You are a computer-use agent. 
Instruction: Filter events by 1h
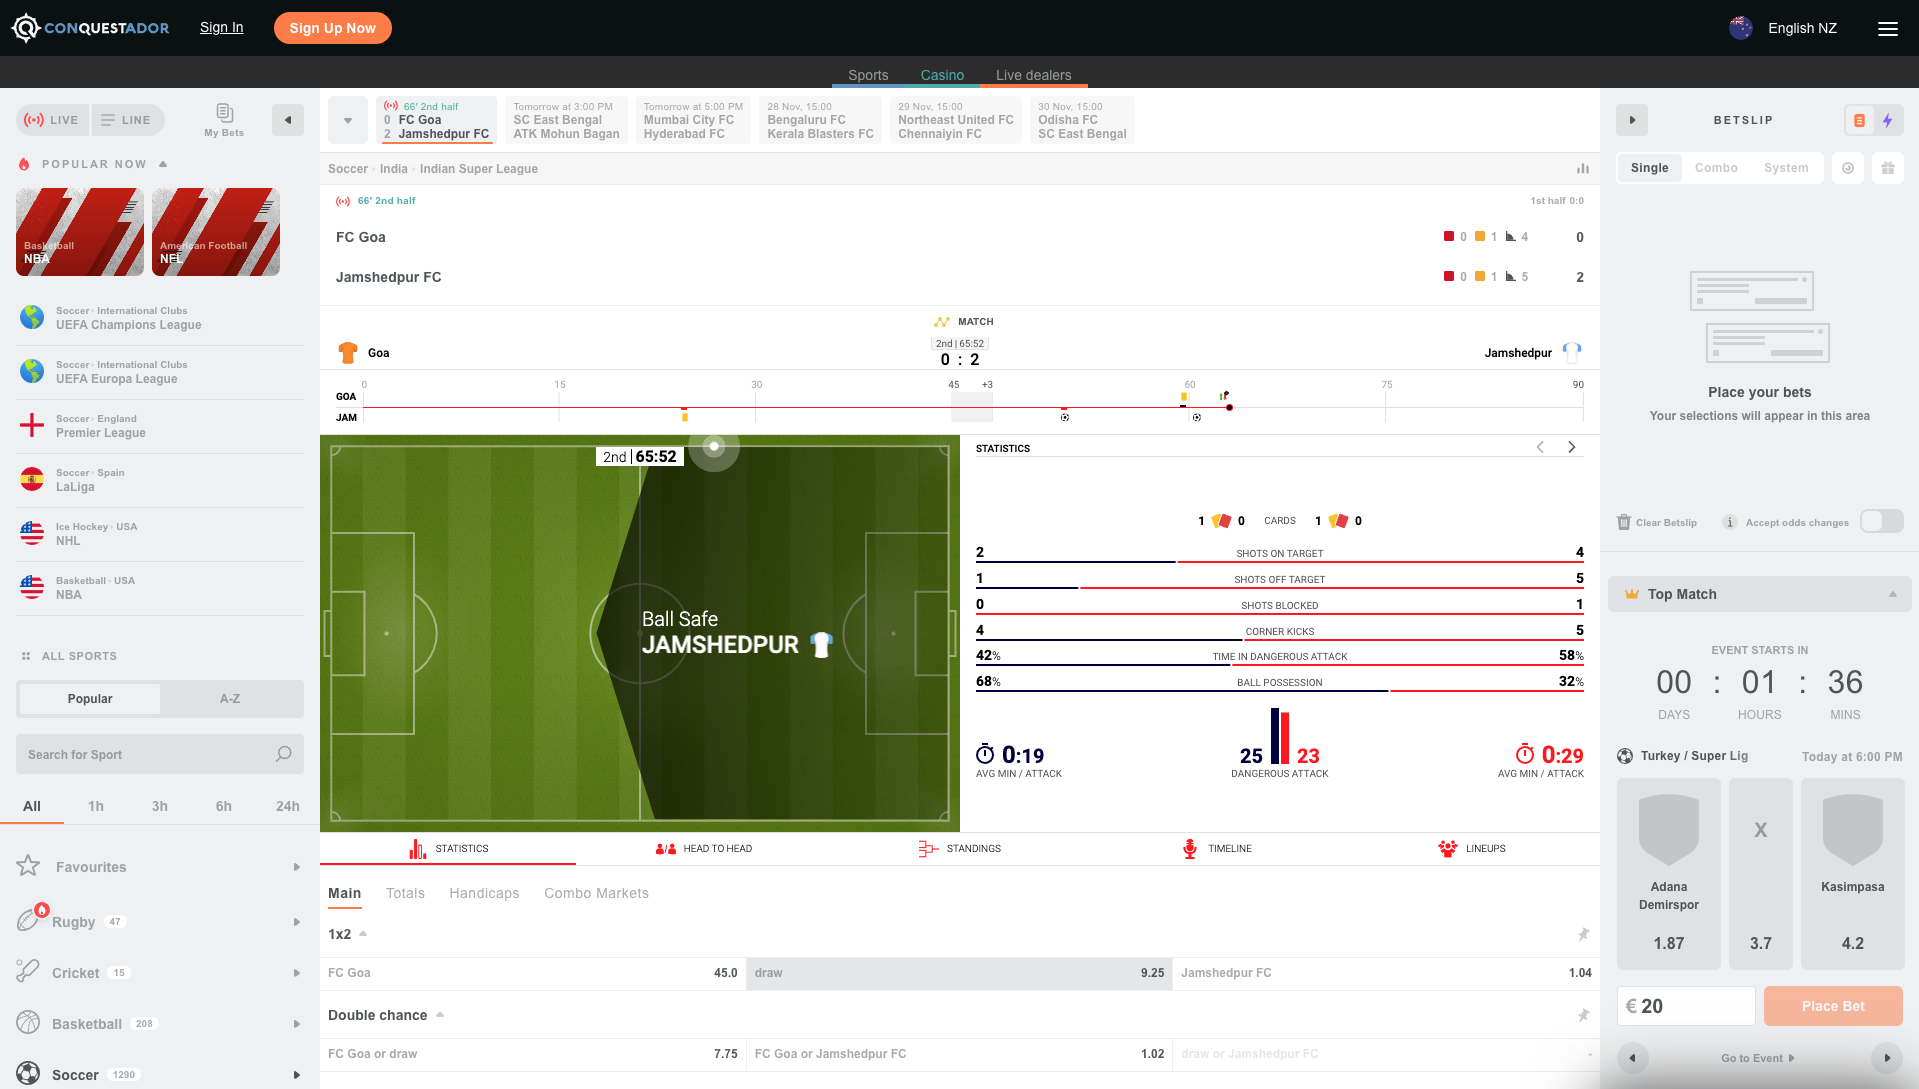click(96, 806)
